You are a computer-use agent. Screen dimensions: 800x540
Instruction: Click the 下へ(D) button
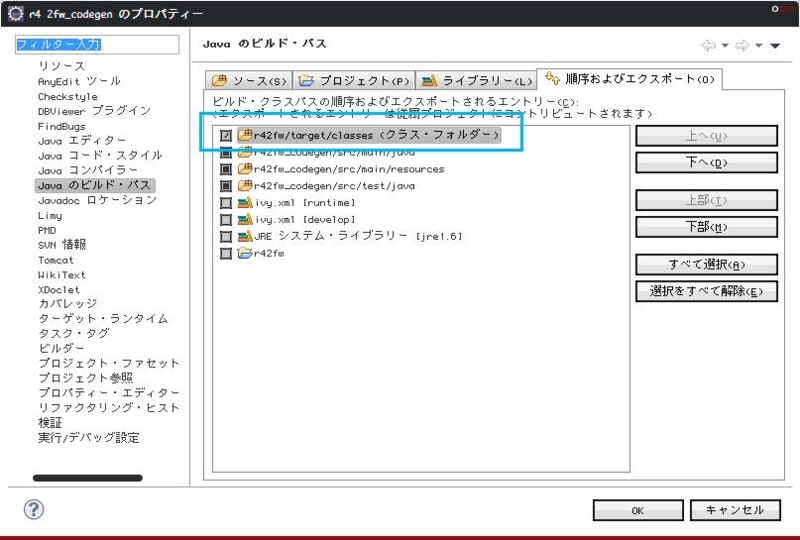pos(706,163)
